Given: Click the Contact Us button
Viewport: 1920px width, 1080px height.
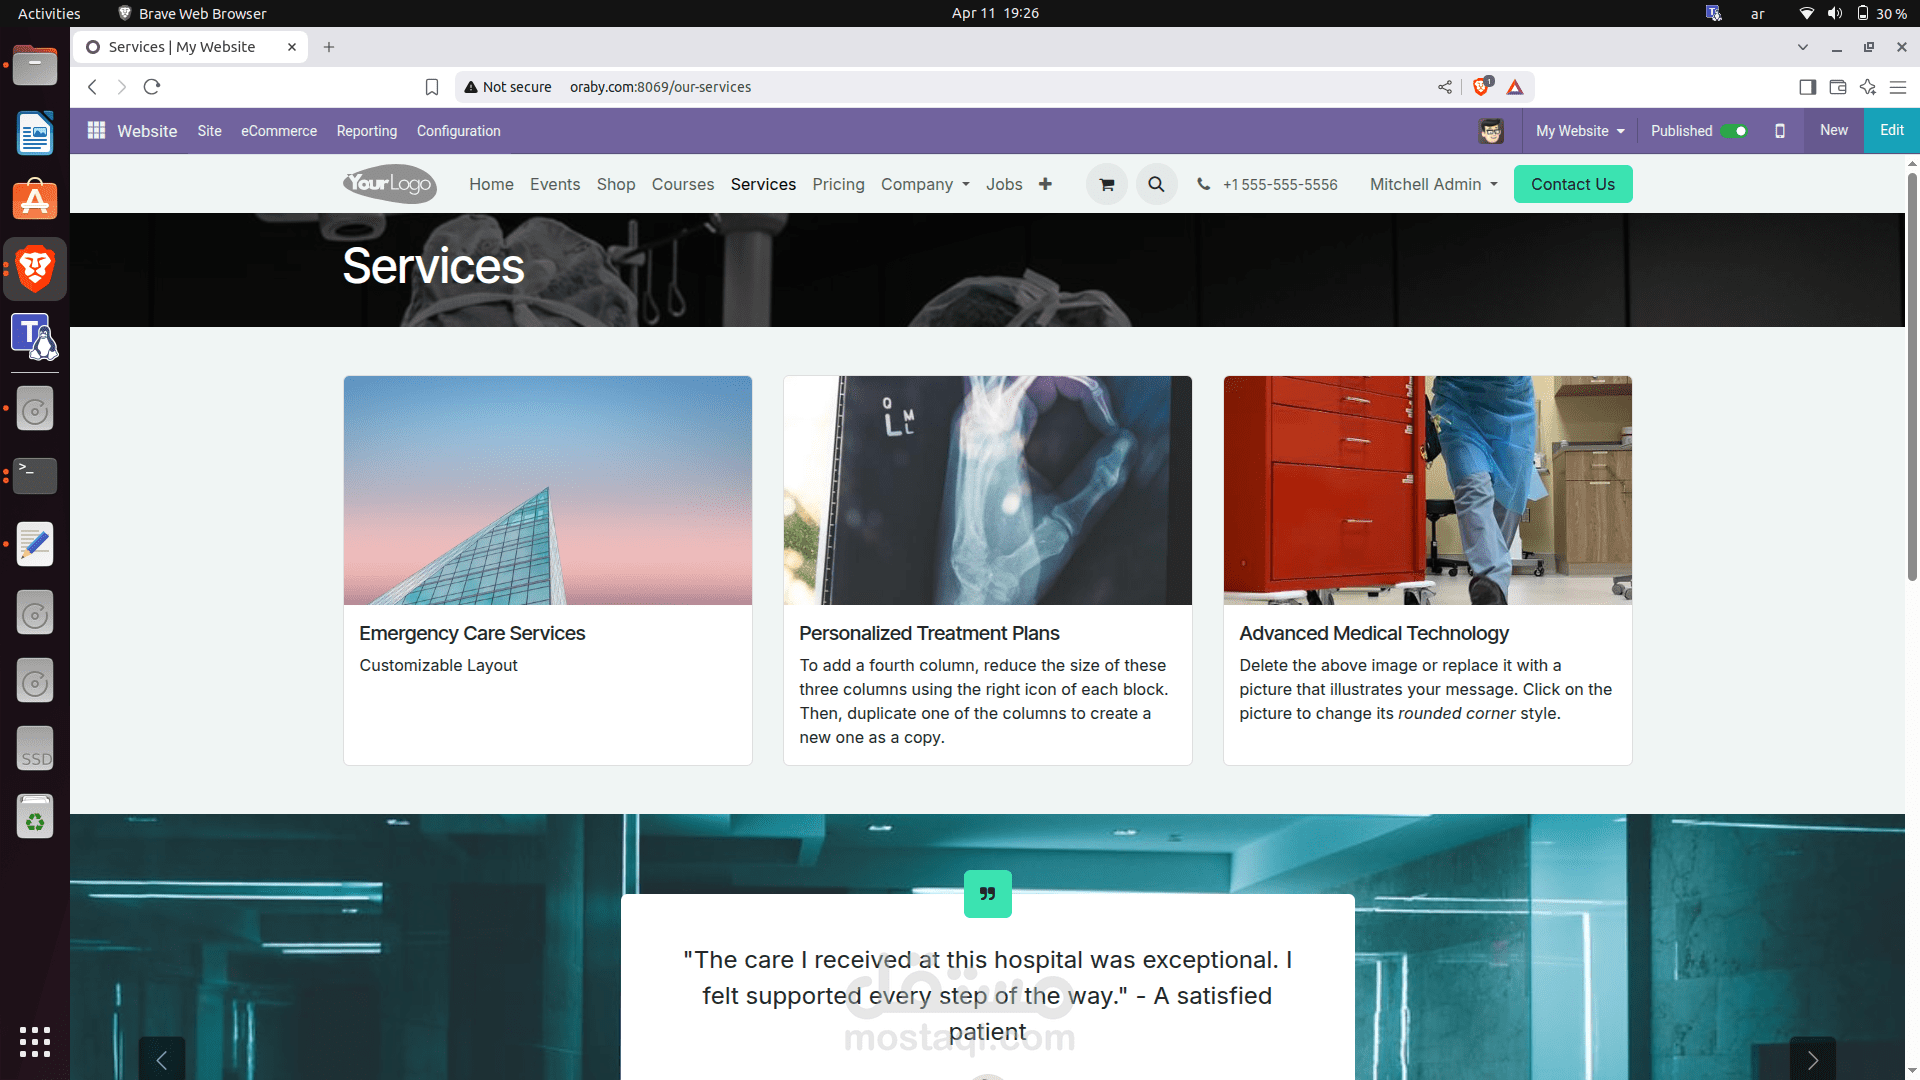Looking at the screenshot, I should (x=1572, y=185).
